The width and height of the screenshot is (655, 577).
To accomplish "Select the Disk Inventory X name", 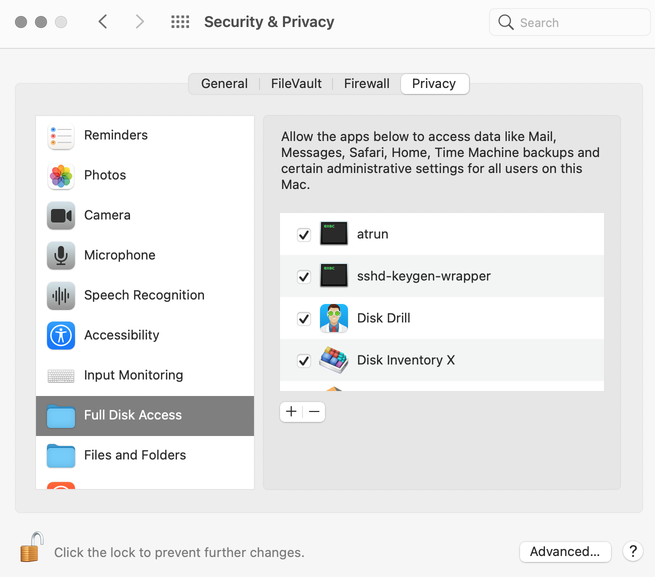I will pyautogui.click(x=406, y=360).
